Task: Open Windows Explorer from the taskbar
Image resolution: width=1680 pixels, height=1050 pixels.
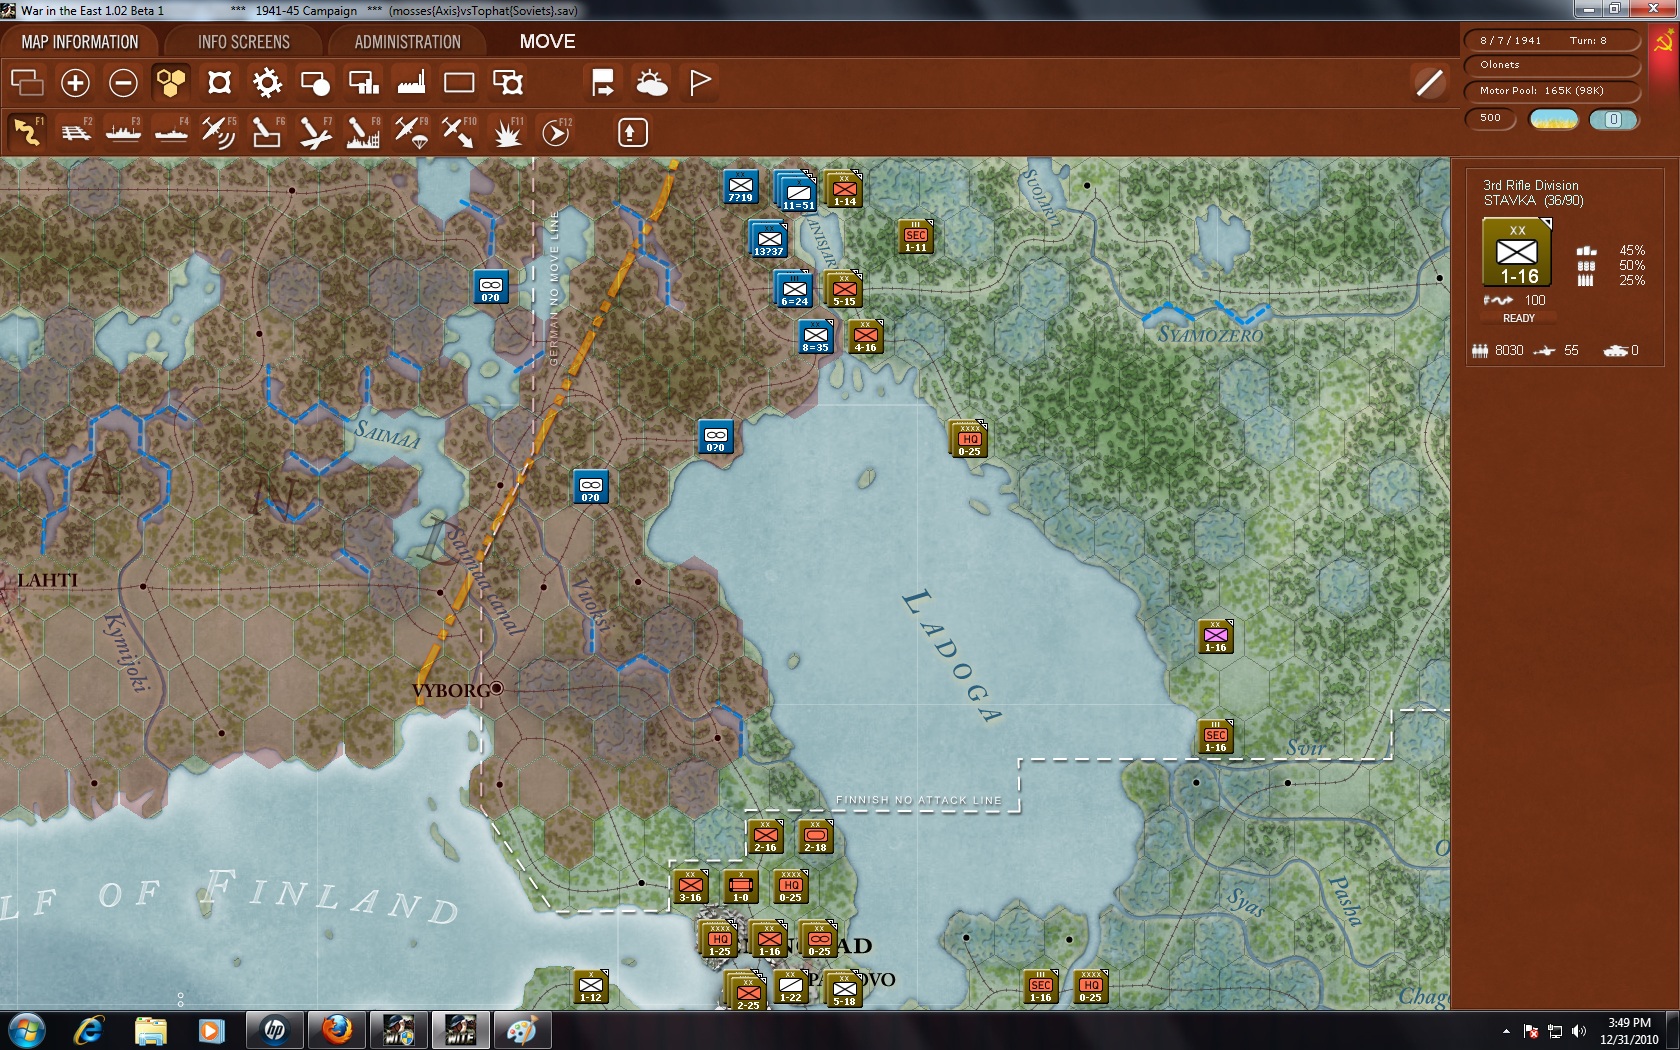Action: pos(150,1030)
